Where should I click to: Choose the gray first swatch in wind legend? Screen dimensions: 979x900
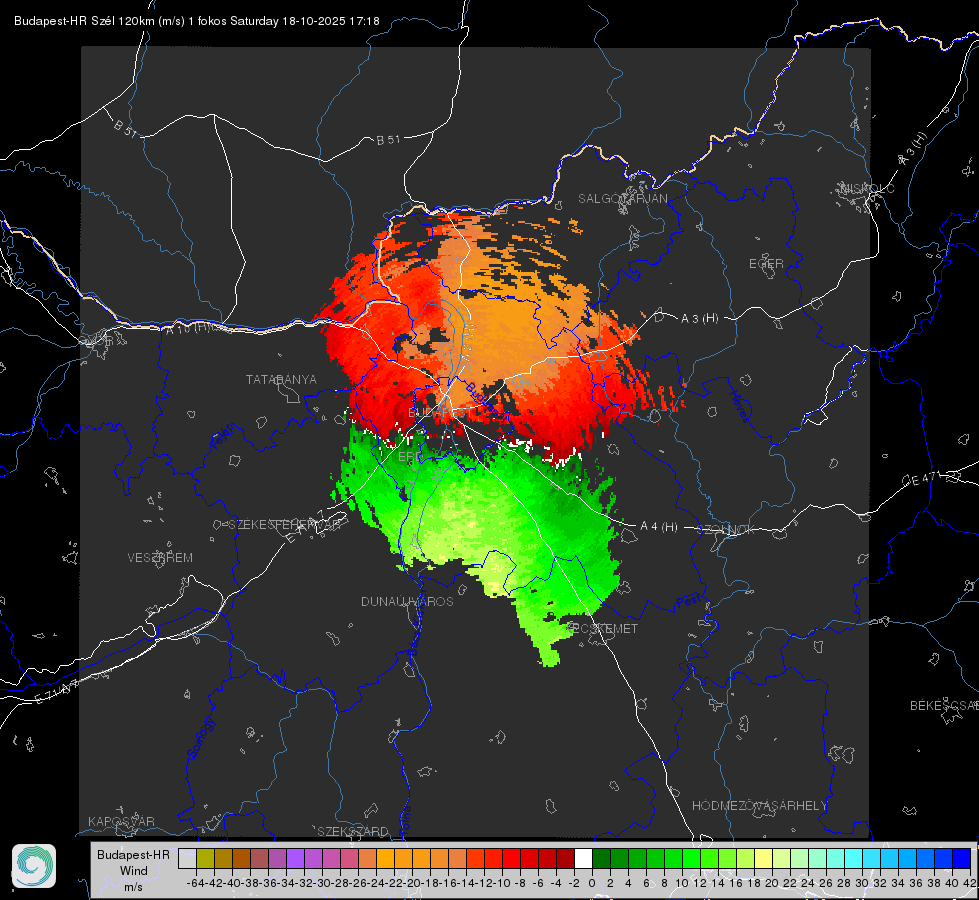tap(187, 859)
